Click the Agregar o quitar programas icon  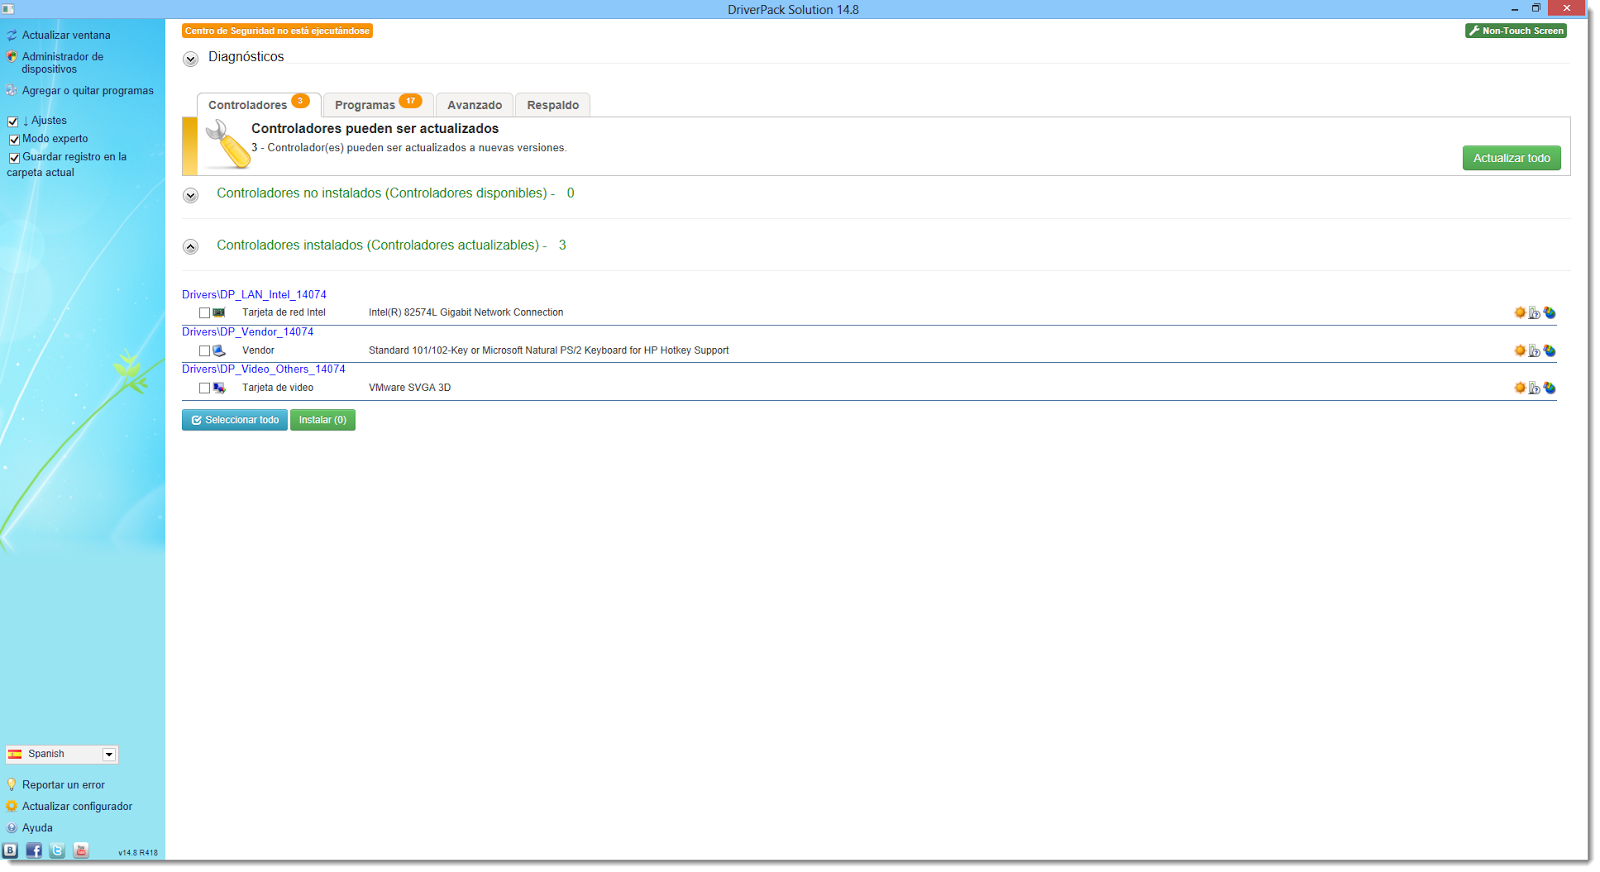[12, 90]
